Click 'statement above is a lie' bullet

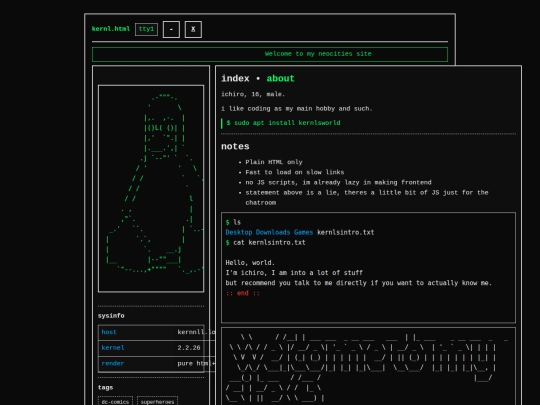pyautogui.click(x=367, y=198)
